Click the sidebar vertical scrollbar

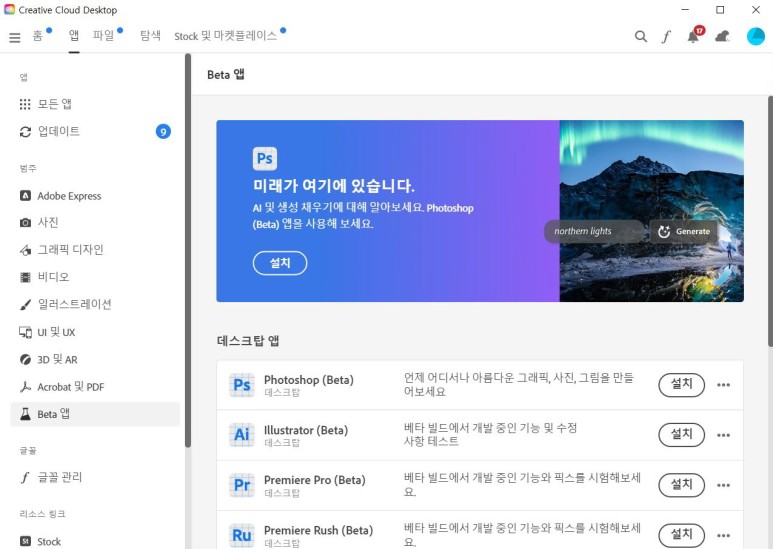pyautogui.click(x=188, y=250)
